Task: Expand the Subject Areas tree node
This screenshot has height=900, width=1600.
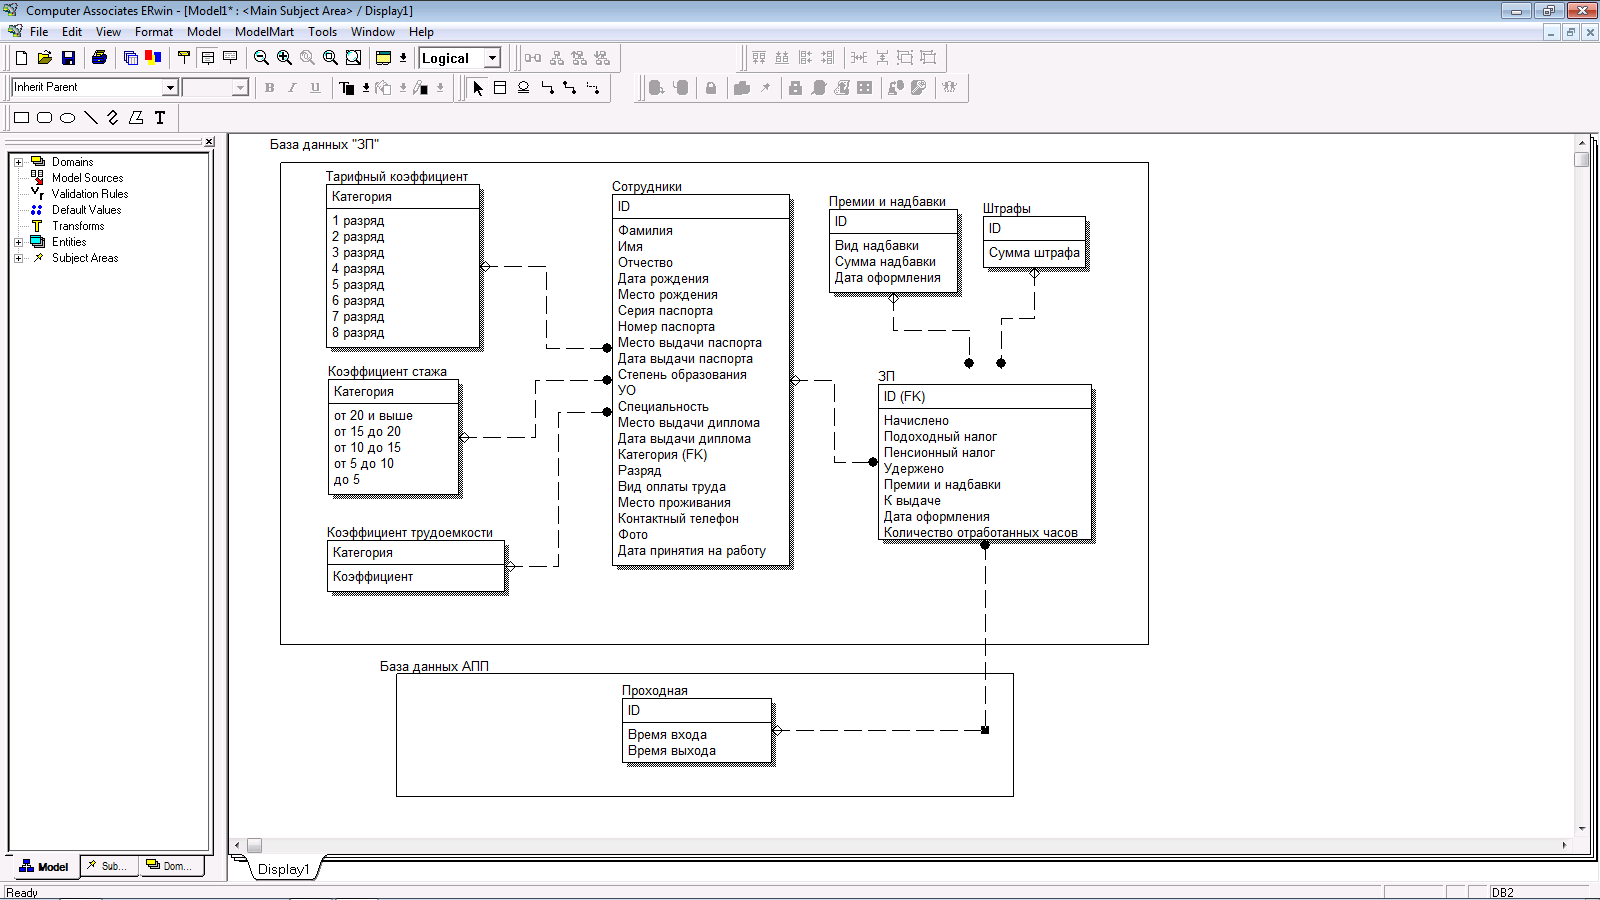Action: [18, 258]
